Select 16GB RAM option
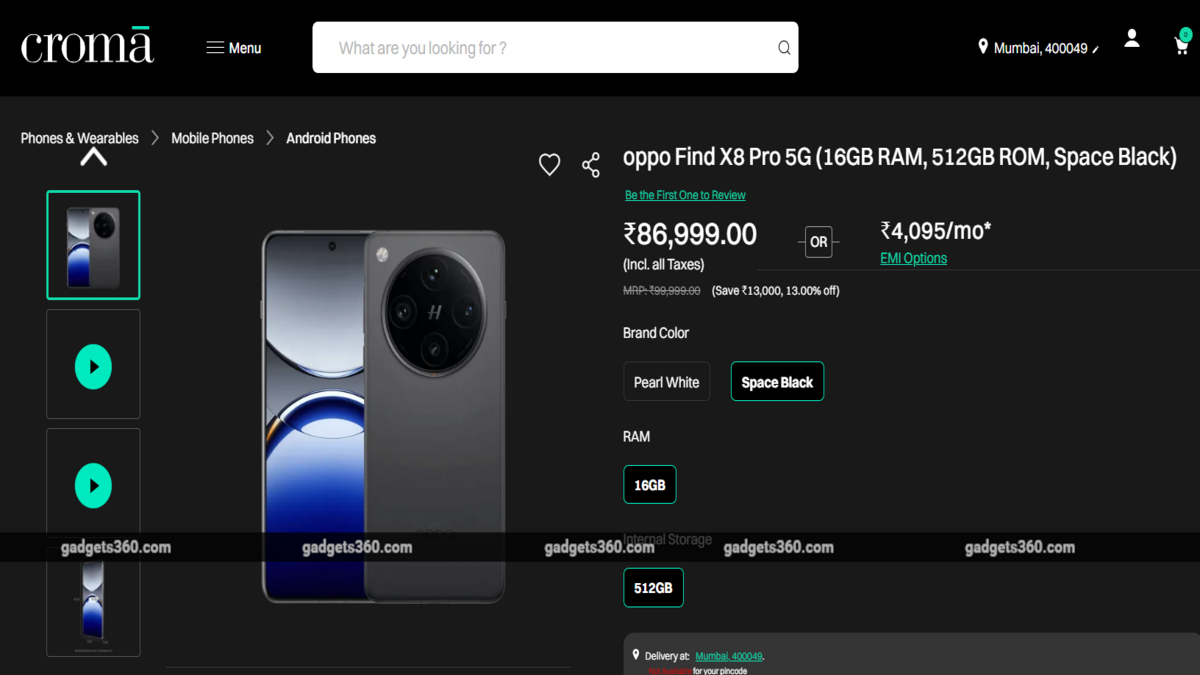The width and height of the screenshot is (1200, 675). click(650, 485)
